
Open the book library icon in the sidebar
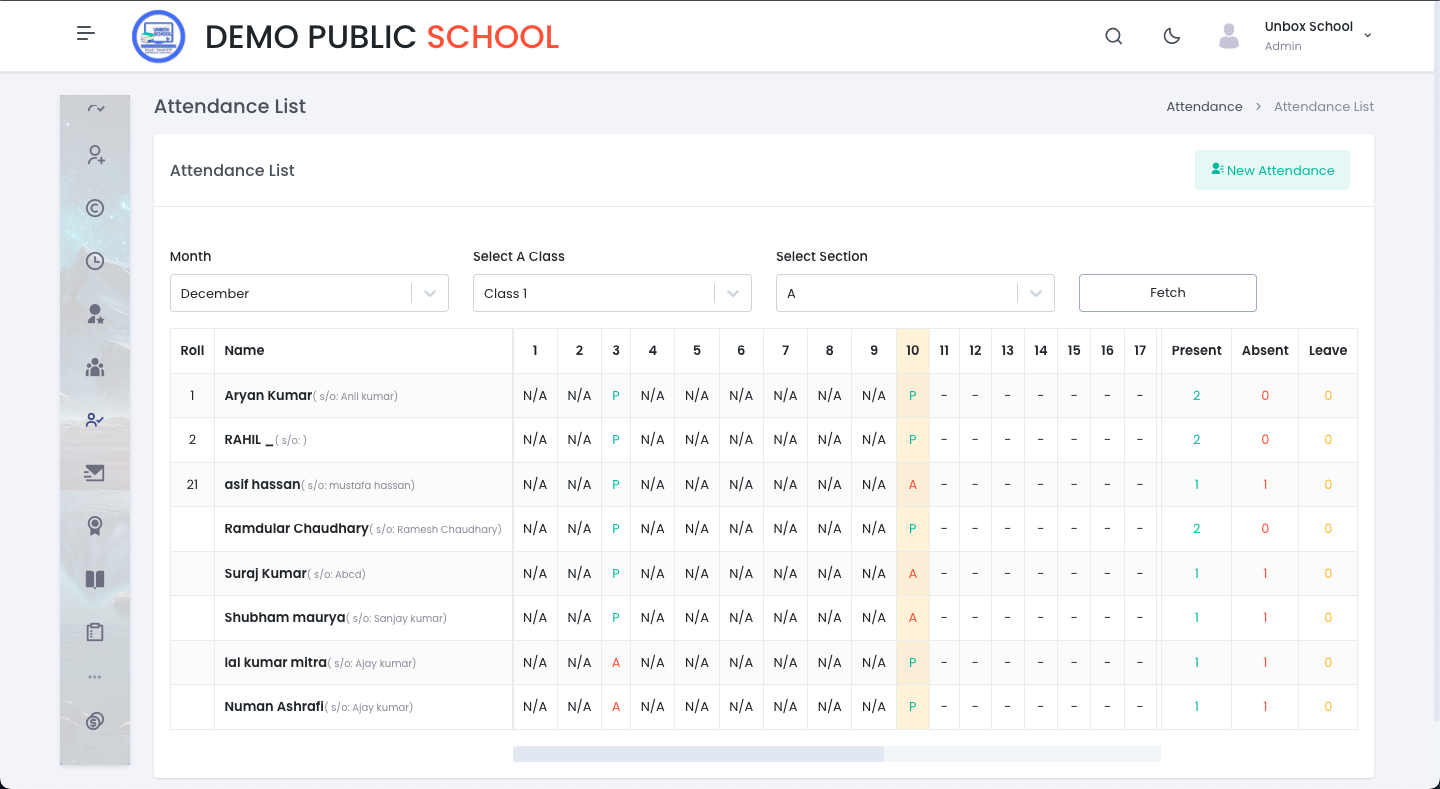click(x=94, y=579)
